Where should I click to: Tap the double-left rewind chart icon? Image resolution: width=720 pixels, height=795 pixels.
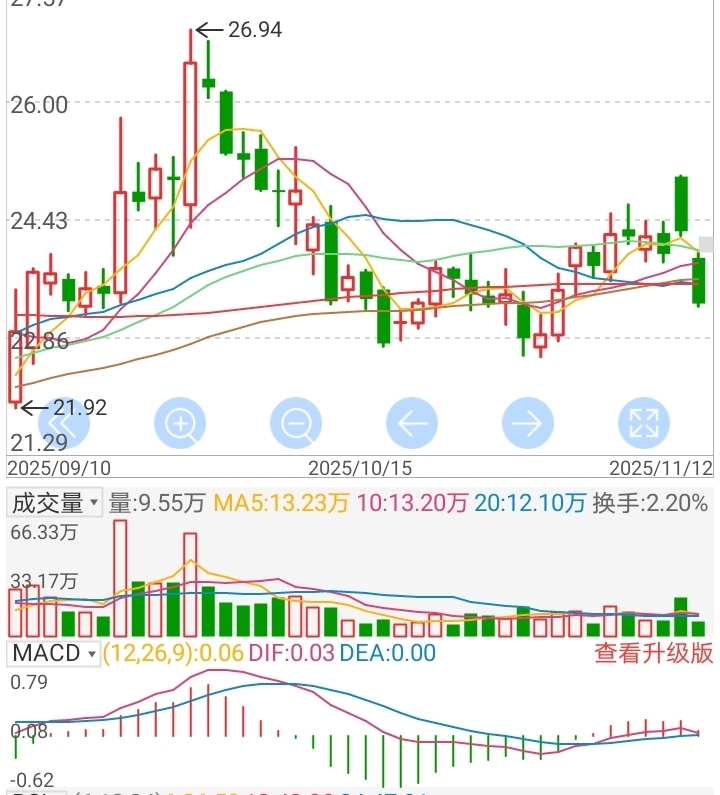[x=64, y=423]
